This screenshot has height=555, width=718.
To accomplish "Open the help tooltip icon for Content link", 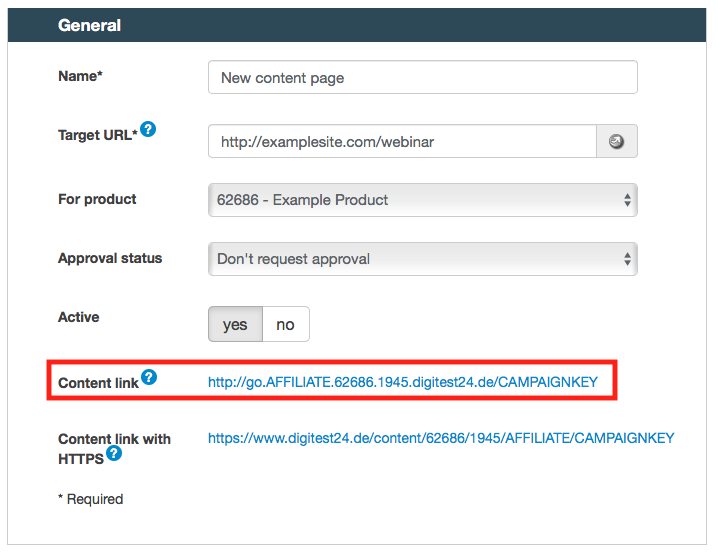I will (x=149, y=377).
